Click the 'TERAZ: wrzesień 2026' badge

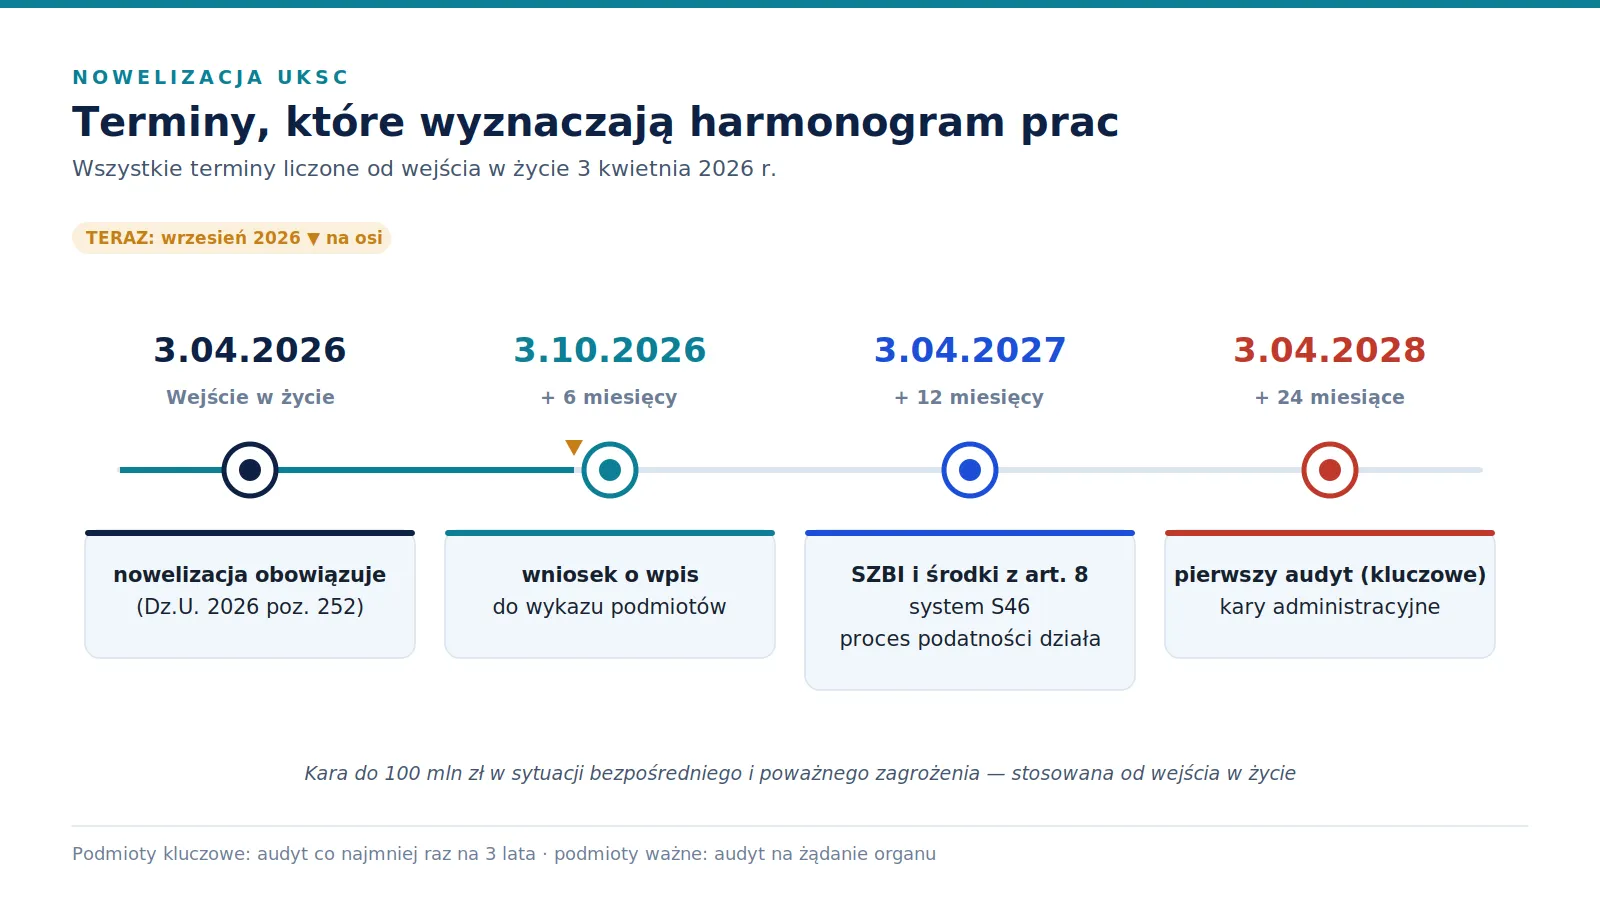[x=231, y=238]
